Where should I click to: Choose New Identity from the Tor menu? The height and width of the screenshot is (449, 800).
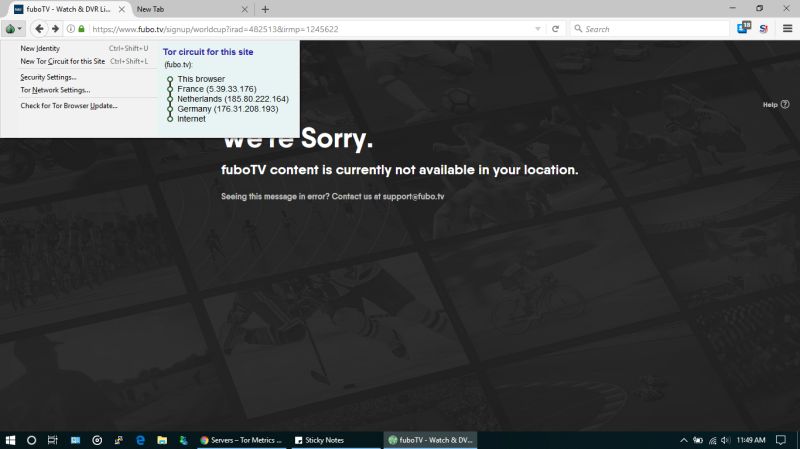pos(84,48)
